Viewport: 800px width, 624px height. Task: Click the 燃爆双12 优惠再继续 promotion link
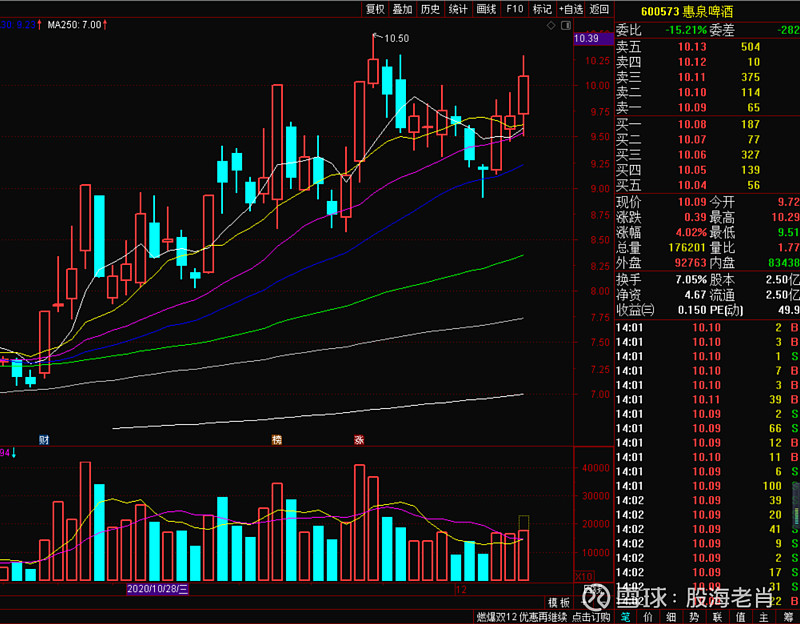[x=521, y=617]
